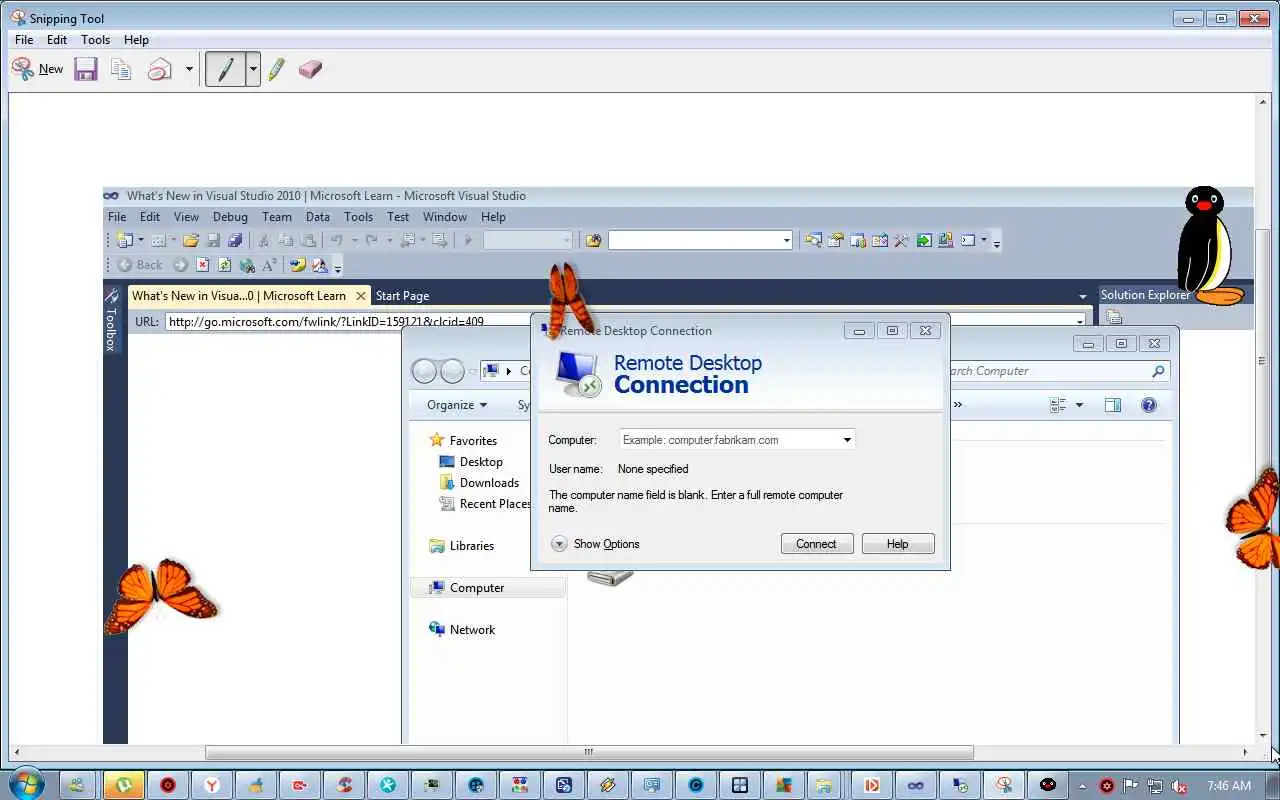Click the Change your view icon in Explorer
This screenshot has width=1280, height=800.
click(1058, 405)
